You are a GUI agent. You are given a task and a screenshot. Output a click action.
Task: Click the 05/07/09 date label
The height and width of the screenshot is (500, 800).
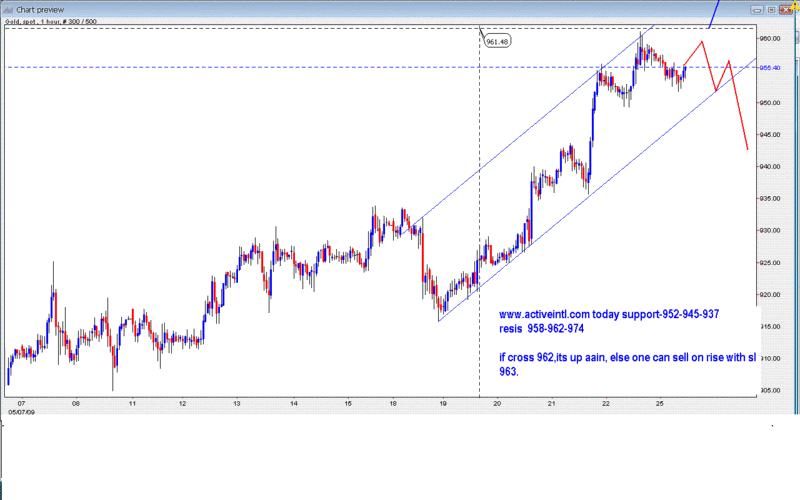pos(22,412)
